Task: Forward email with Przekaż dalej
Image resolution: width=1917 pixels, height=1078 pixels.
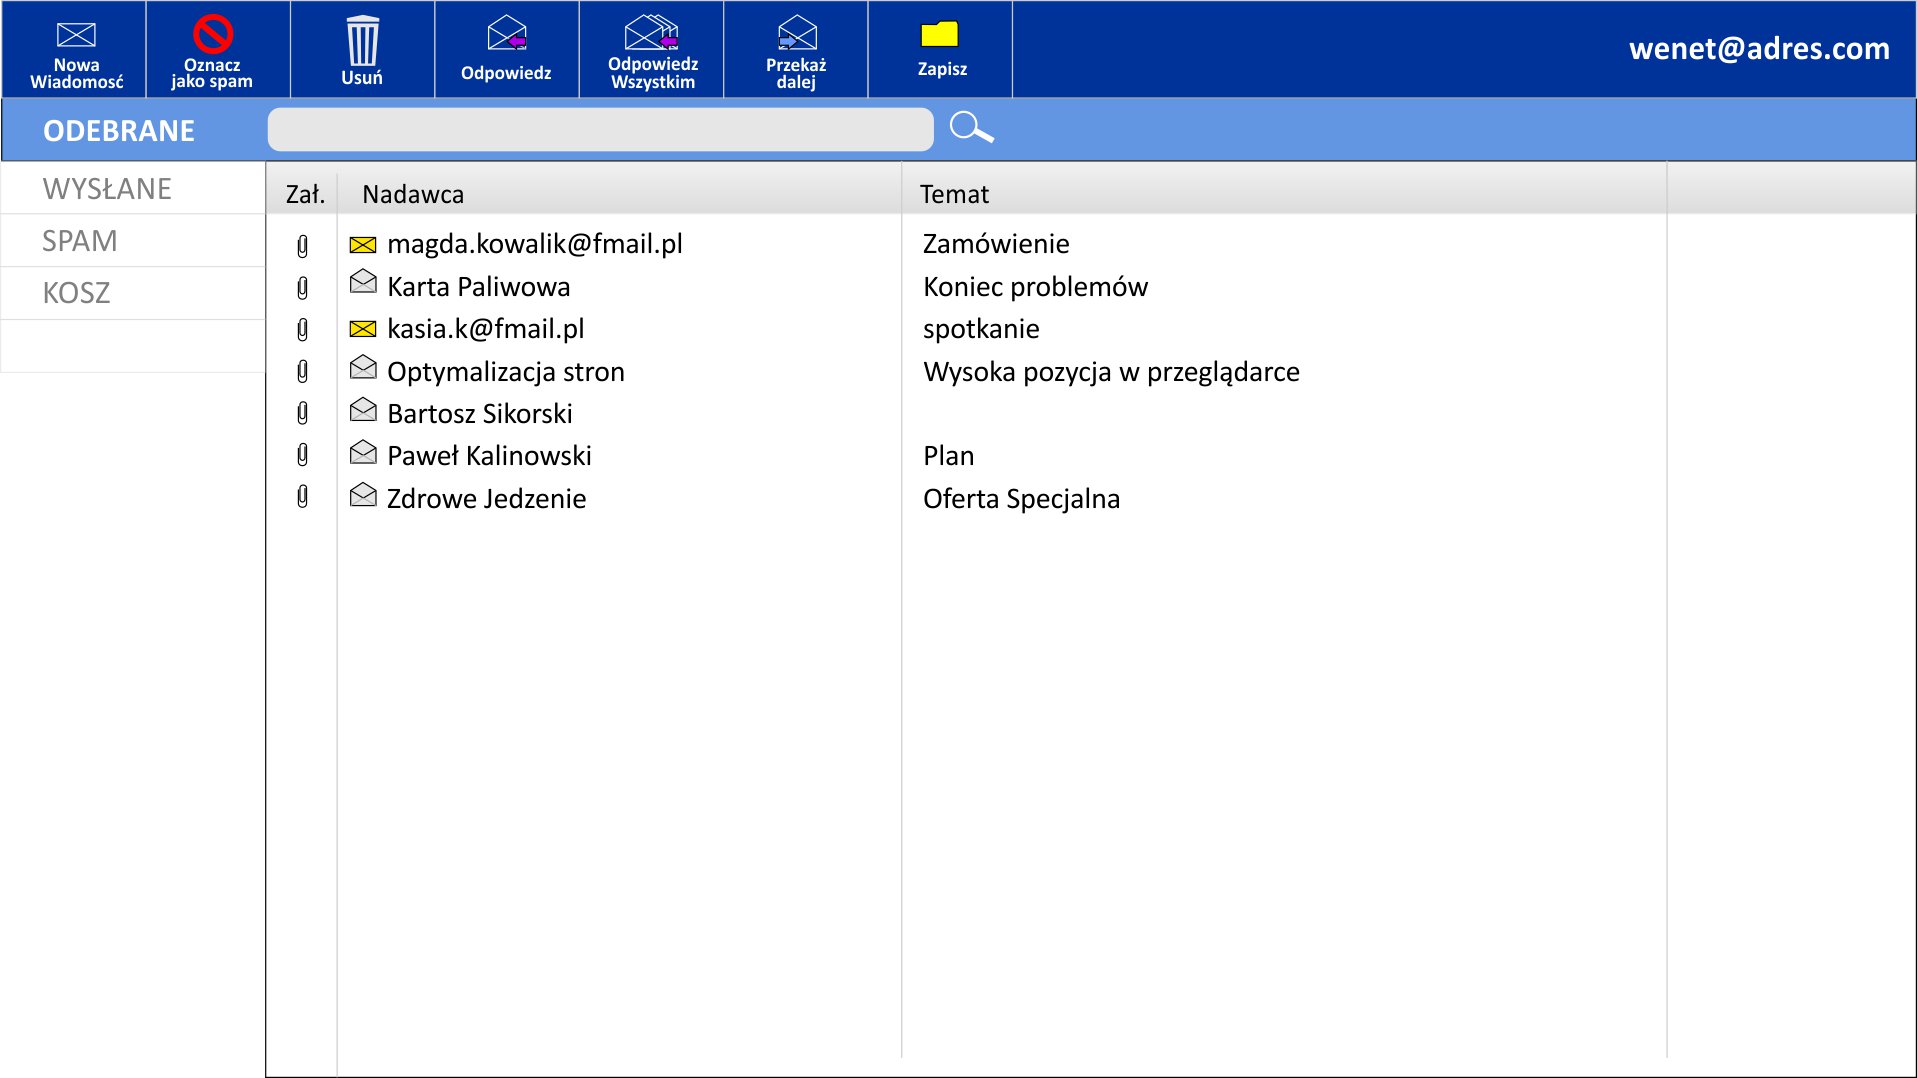Action: click(x=795, y=50)
